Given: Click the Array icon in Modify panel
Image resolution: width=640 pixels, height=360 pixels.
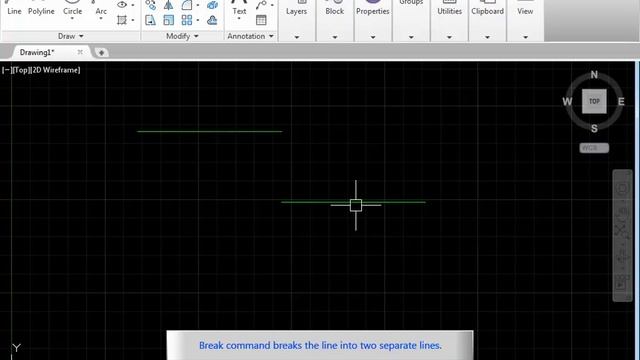Looking at the screenshot, I should click(187, 20).
